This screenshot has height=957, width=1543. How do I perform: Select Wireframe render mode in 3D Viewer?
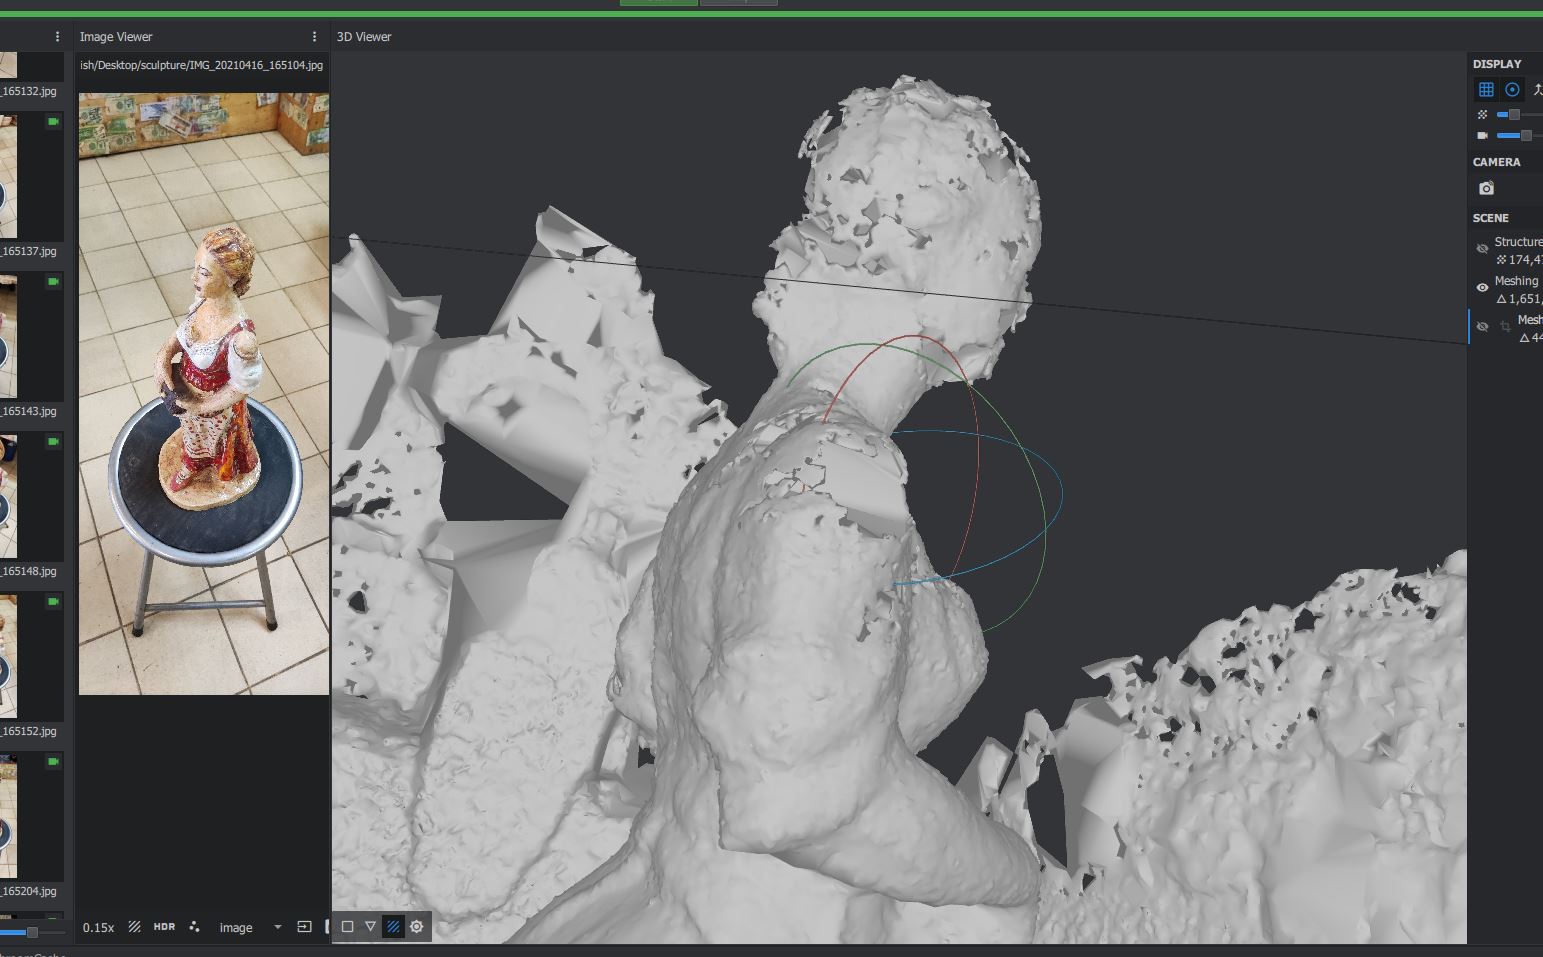tap(370, 927)
